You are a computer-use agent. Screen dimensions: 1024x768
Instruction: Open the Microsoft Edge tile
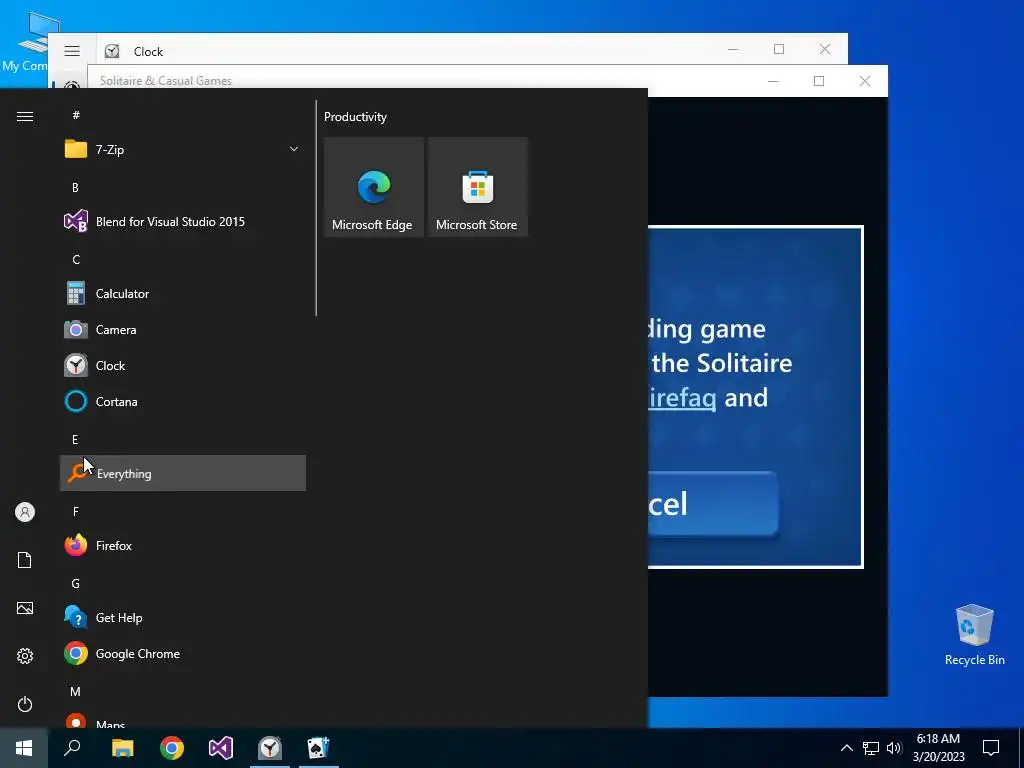click(374, 187)
